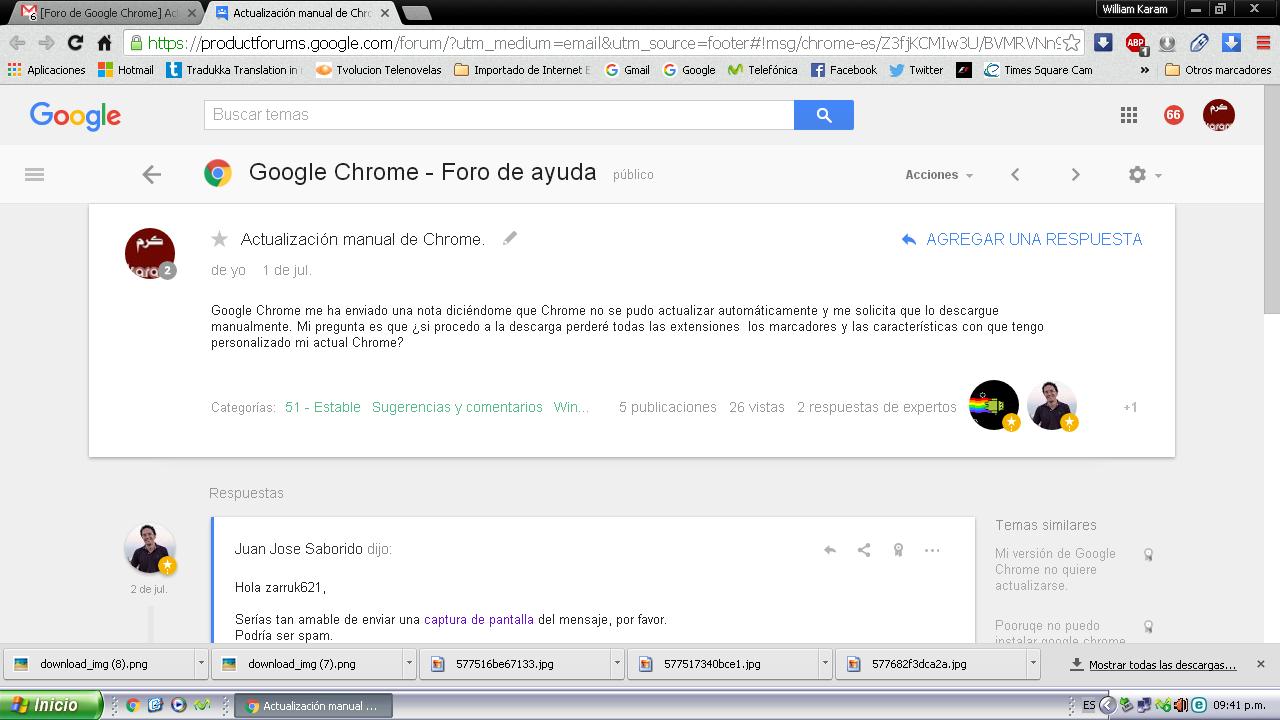The width and height of the screenshot is (1280, 720).
Task: Open the Telefónica bookmark
Action: 762,70
